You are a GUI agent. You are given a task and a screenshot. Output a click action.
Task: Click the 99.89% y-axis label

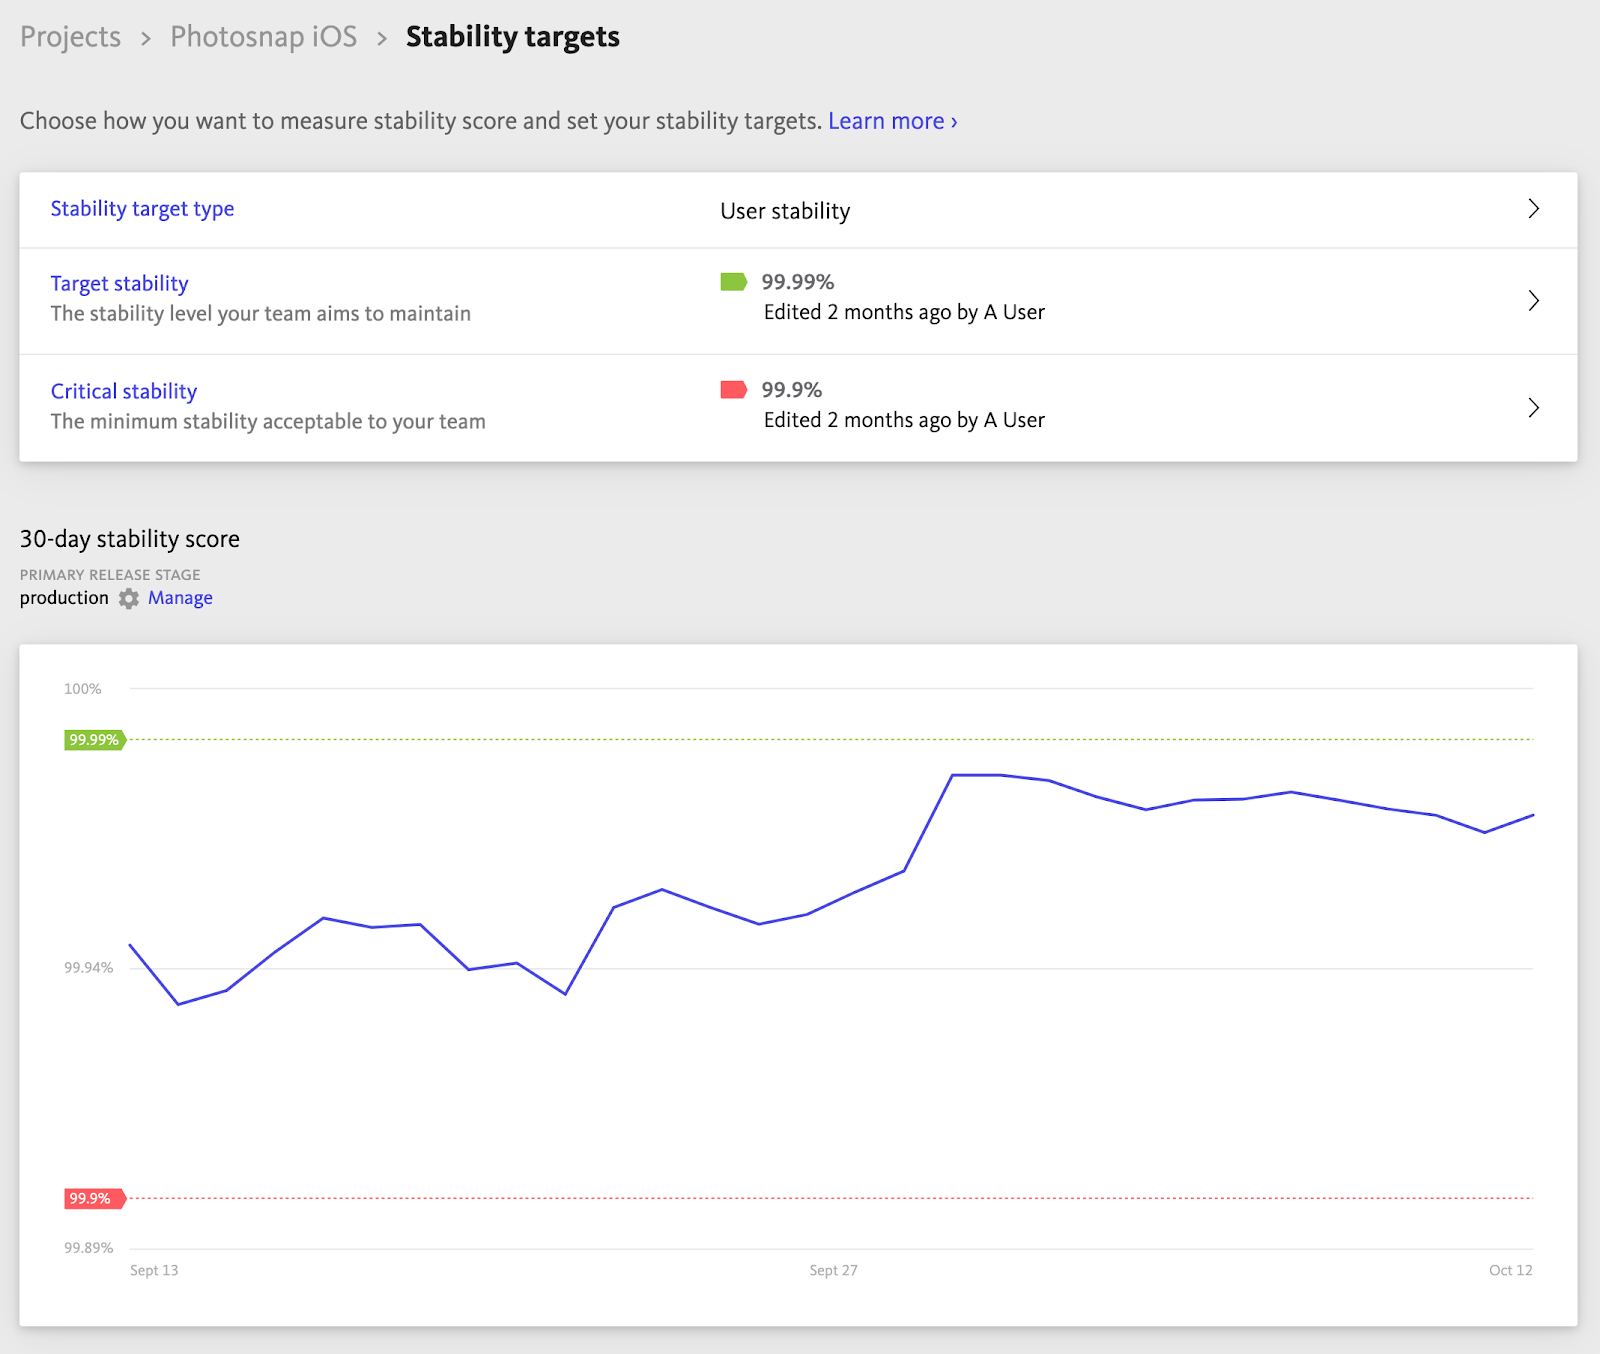tap(89, 1248)
